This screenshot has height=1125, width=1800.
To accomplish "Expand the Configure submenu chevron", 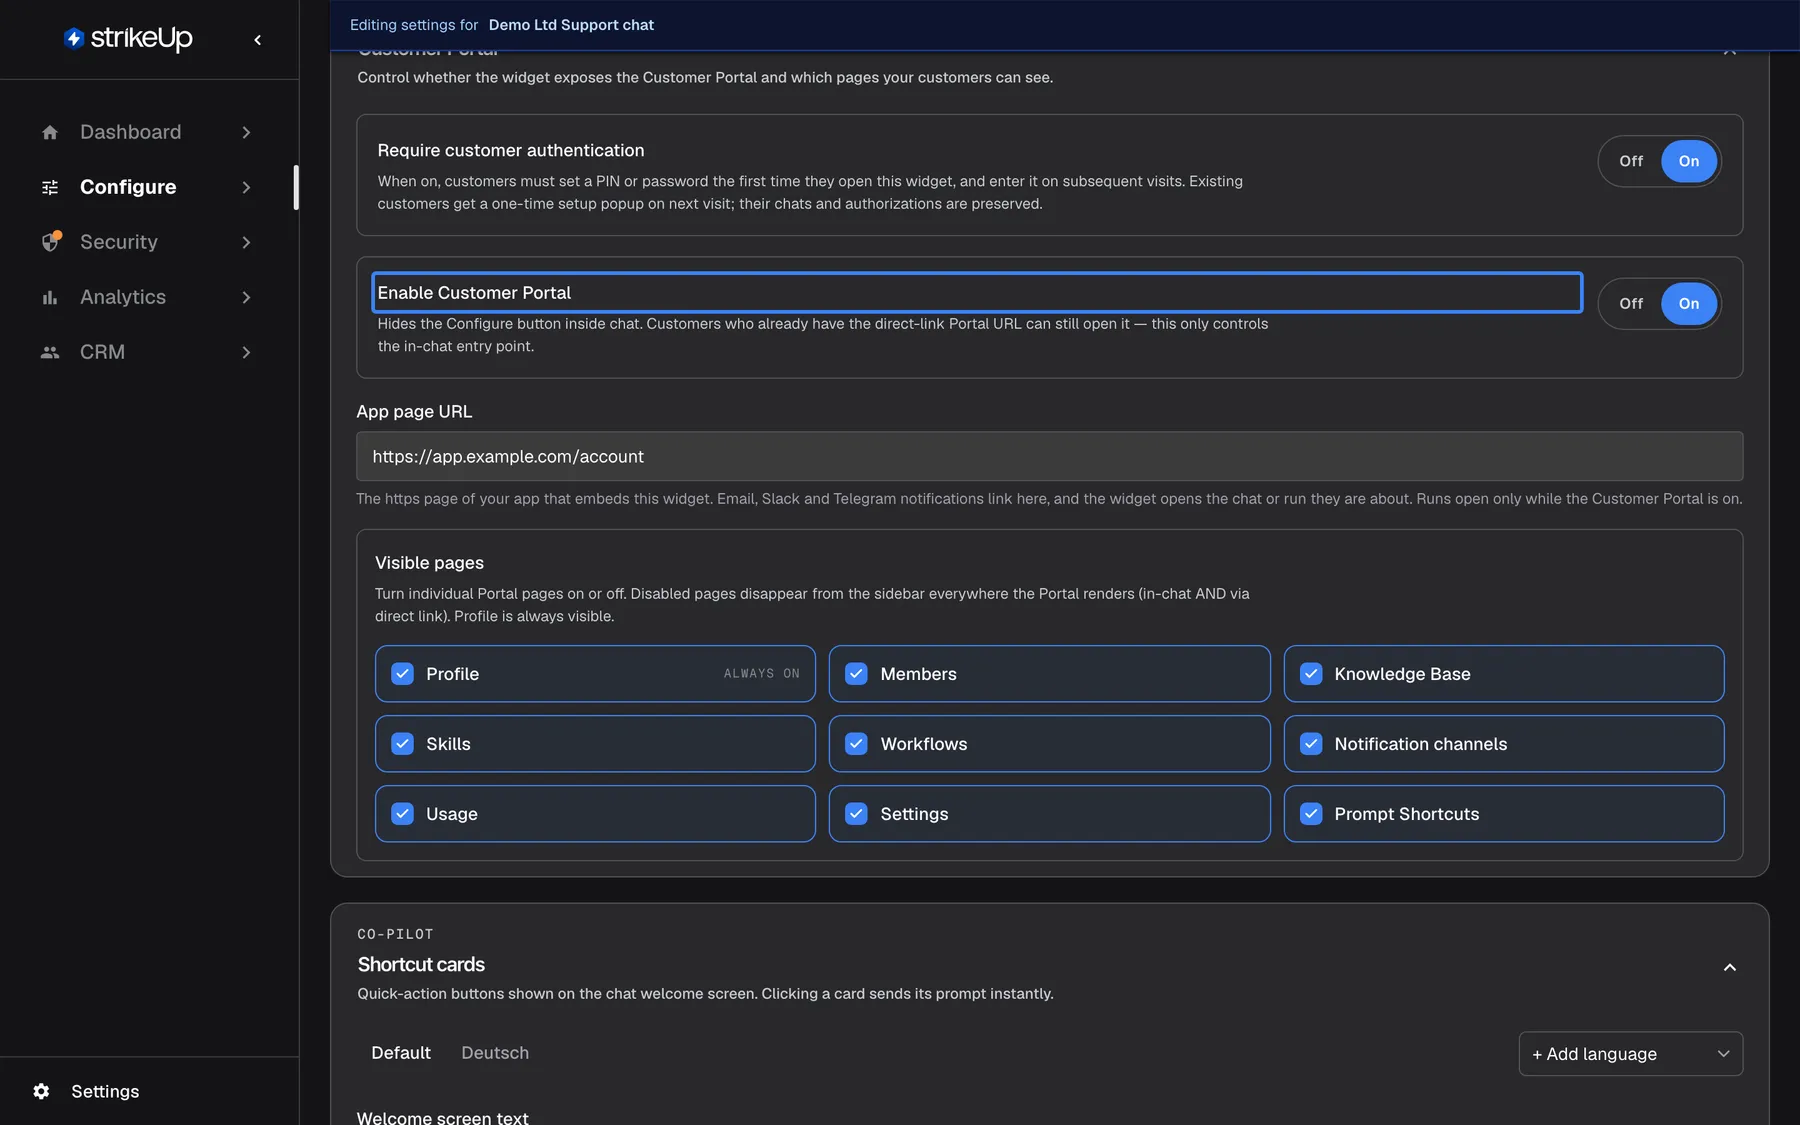I will tap(246, 187).
